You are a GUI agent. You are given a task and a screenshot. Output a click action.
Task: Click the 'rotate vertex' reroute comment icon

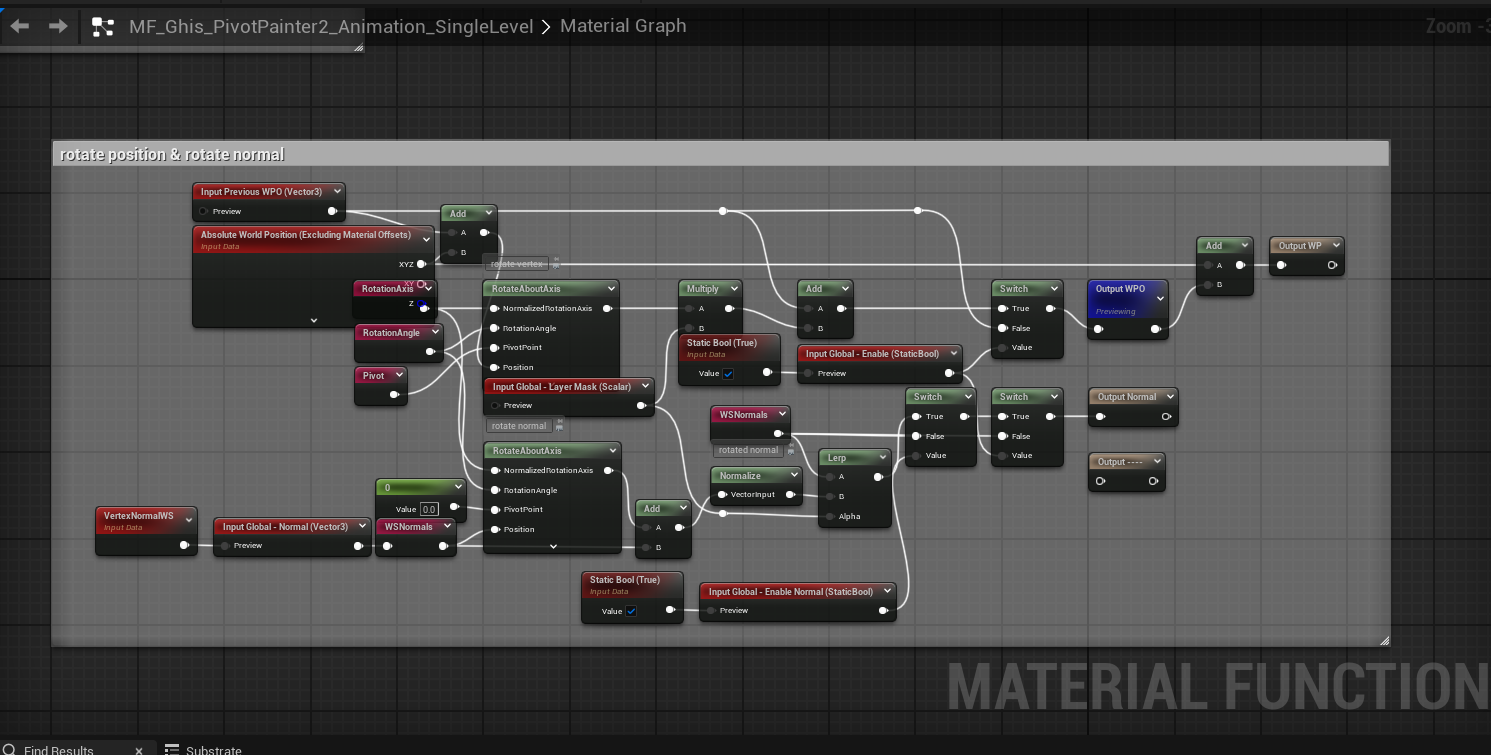[x=556, y=264]
